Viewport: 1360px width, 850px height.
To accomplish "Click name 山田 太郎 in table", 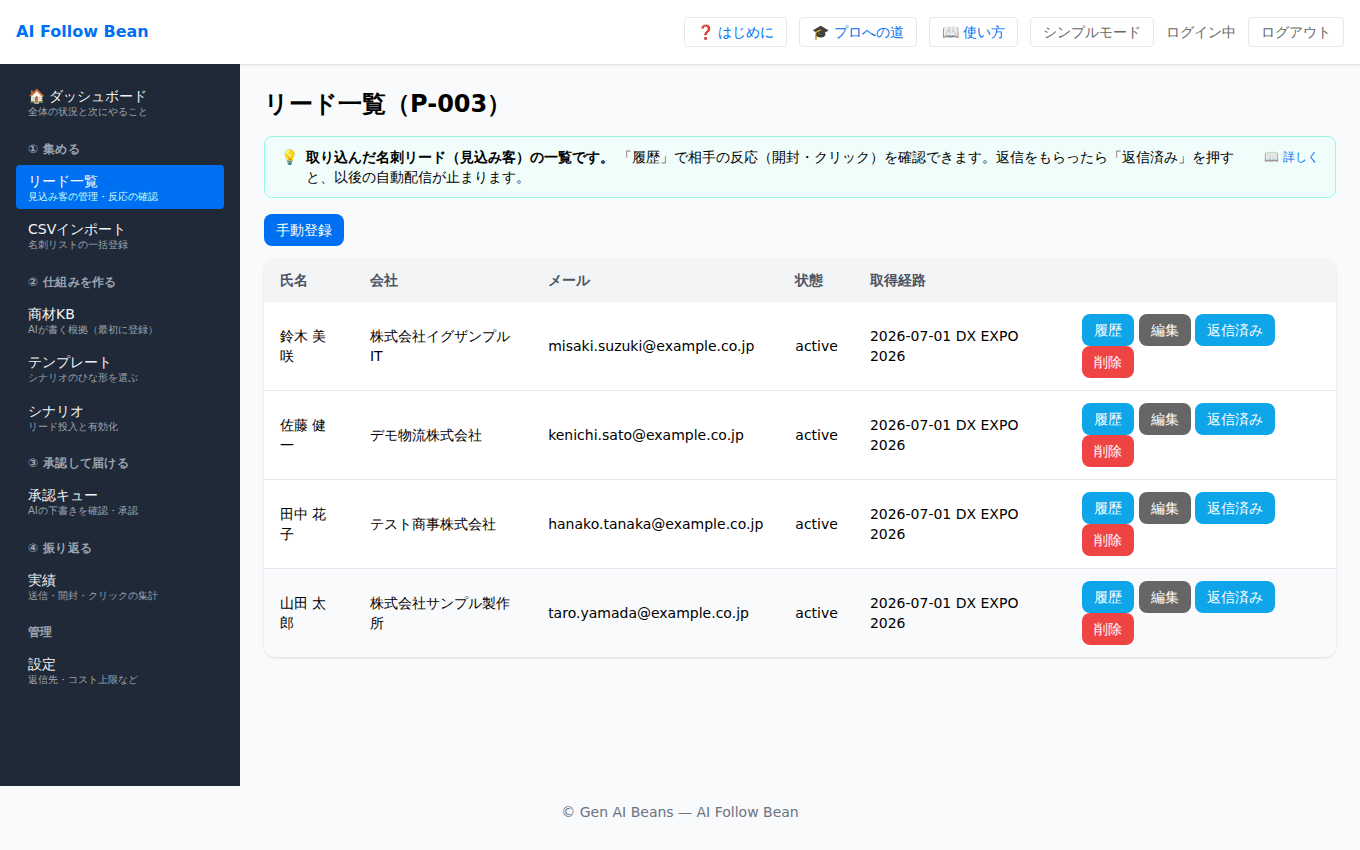I will coord(303,613).
